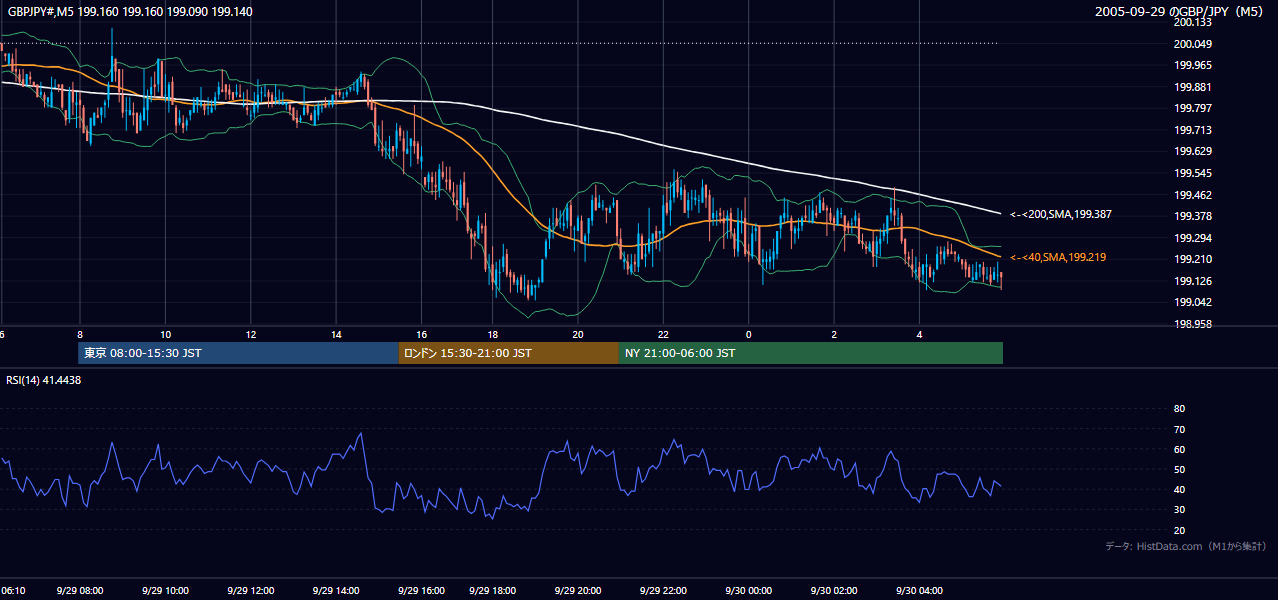
Task: Click price axis value 199.713
Action: (x=1193, y=130)
